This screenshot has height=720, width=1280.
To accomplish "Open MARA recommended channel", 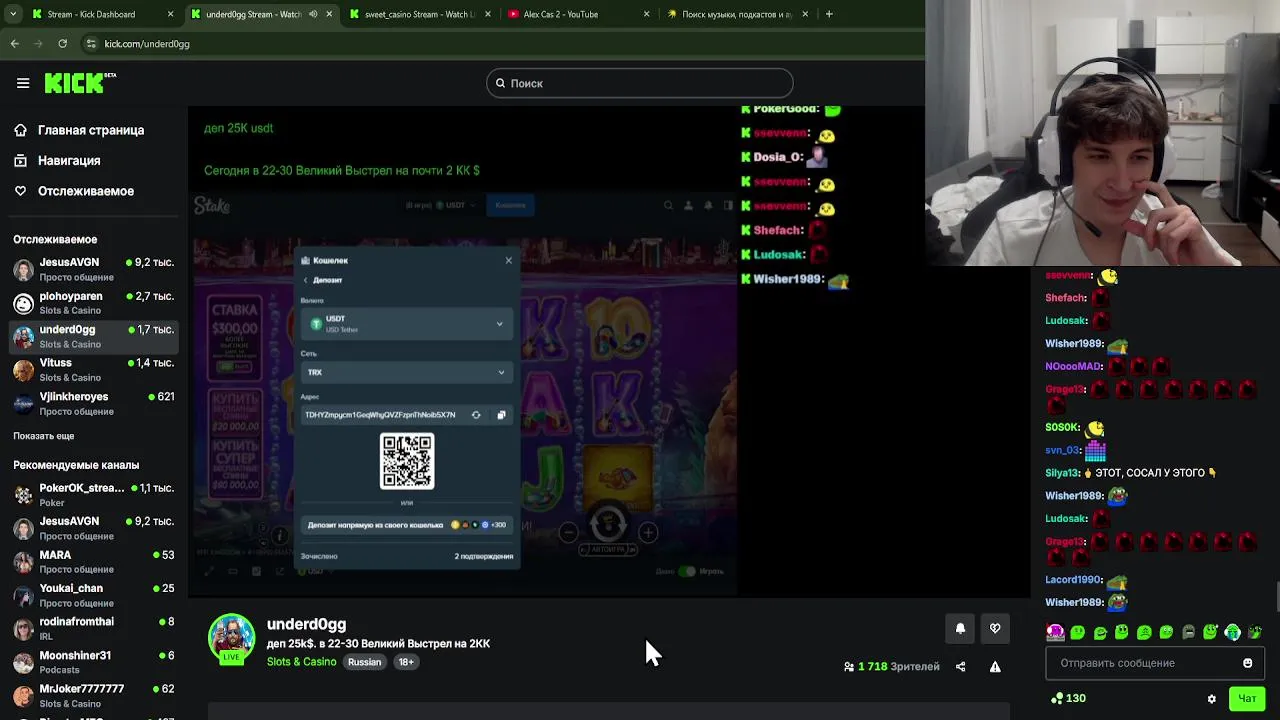I will 94,562.
